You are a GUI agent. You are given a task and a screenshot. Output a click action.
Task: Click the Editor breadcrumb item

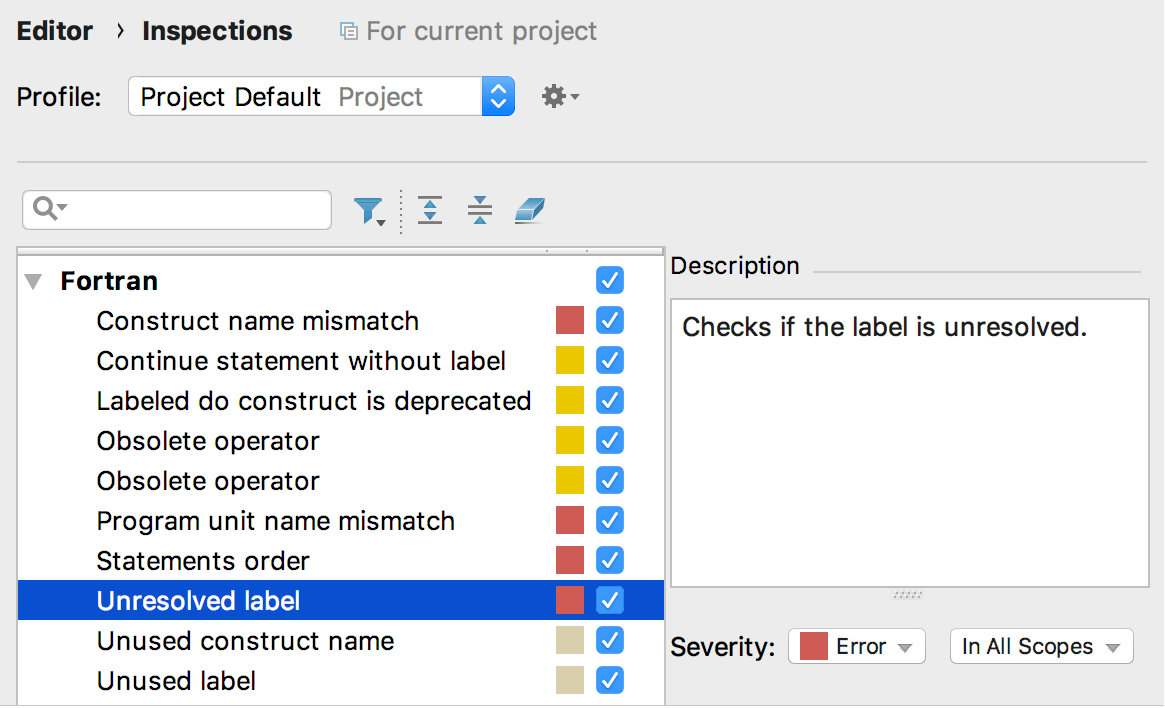pyautogui.click(x=54, y=31)
